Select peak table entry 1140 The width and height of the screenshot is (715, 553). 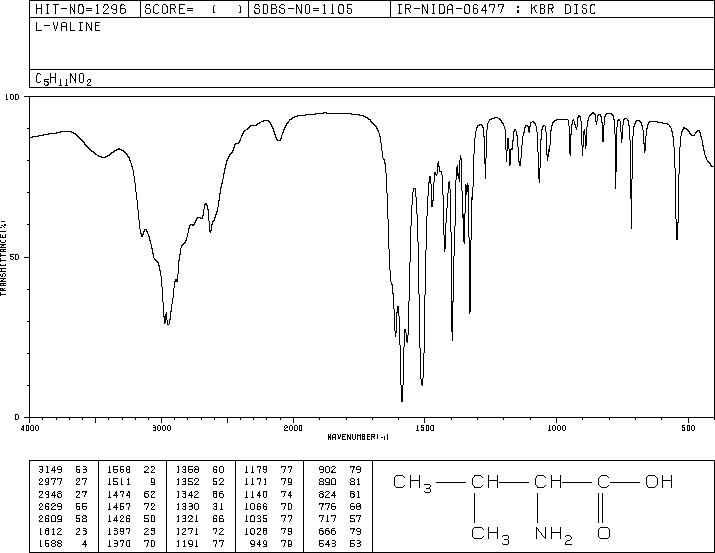[256, 494]
